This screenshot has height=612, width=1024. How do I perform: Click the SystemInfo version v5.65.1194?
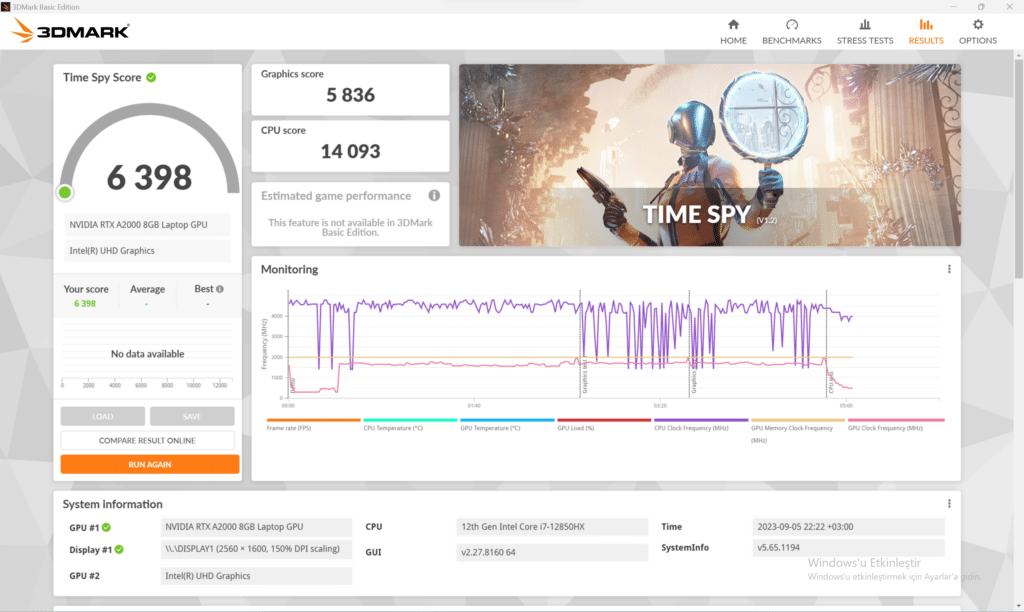(848, 547)
